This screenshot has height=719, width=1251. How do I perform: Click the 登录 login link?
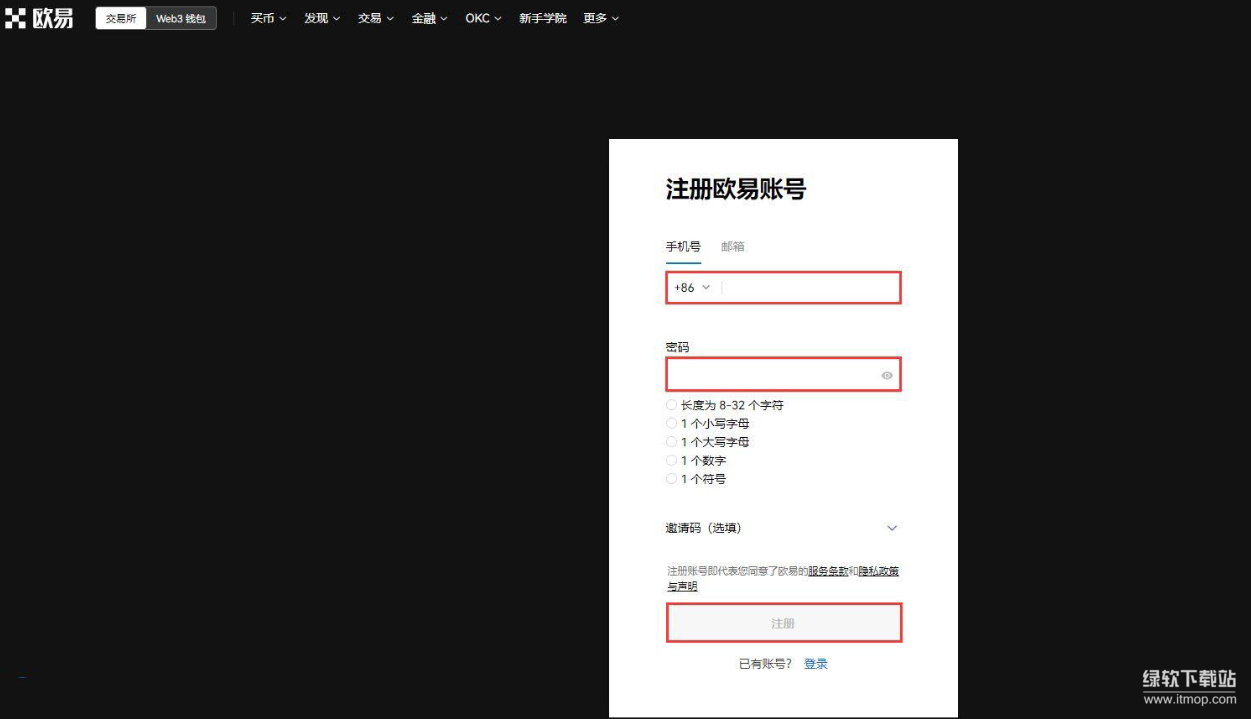[x=816, y=664]
